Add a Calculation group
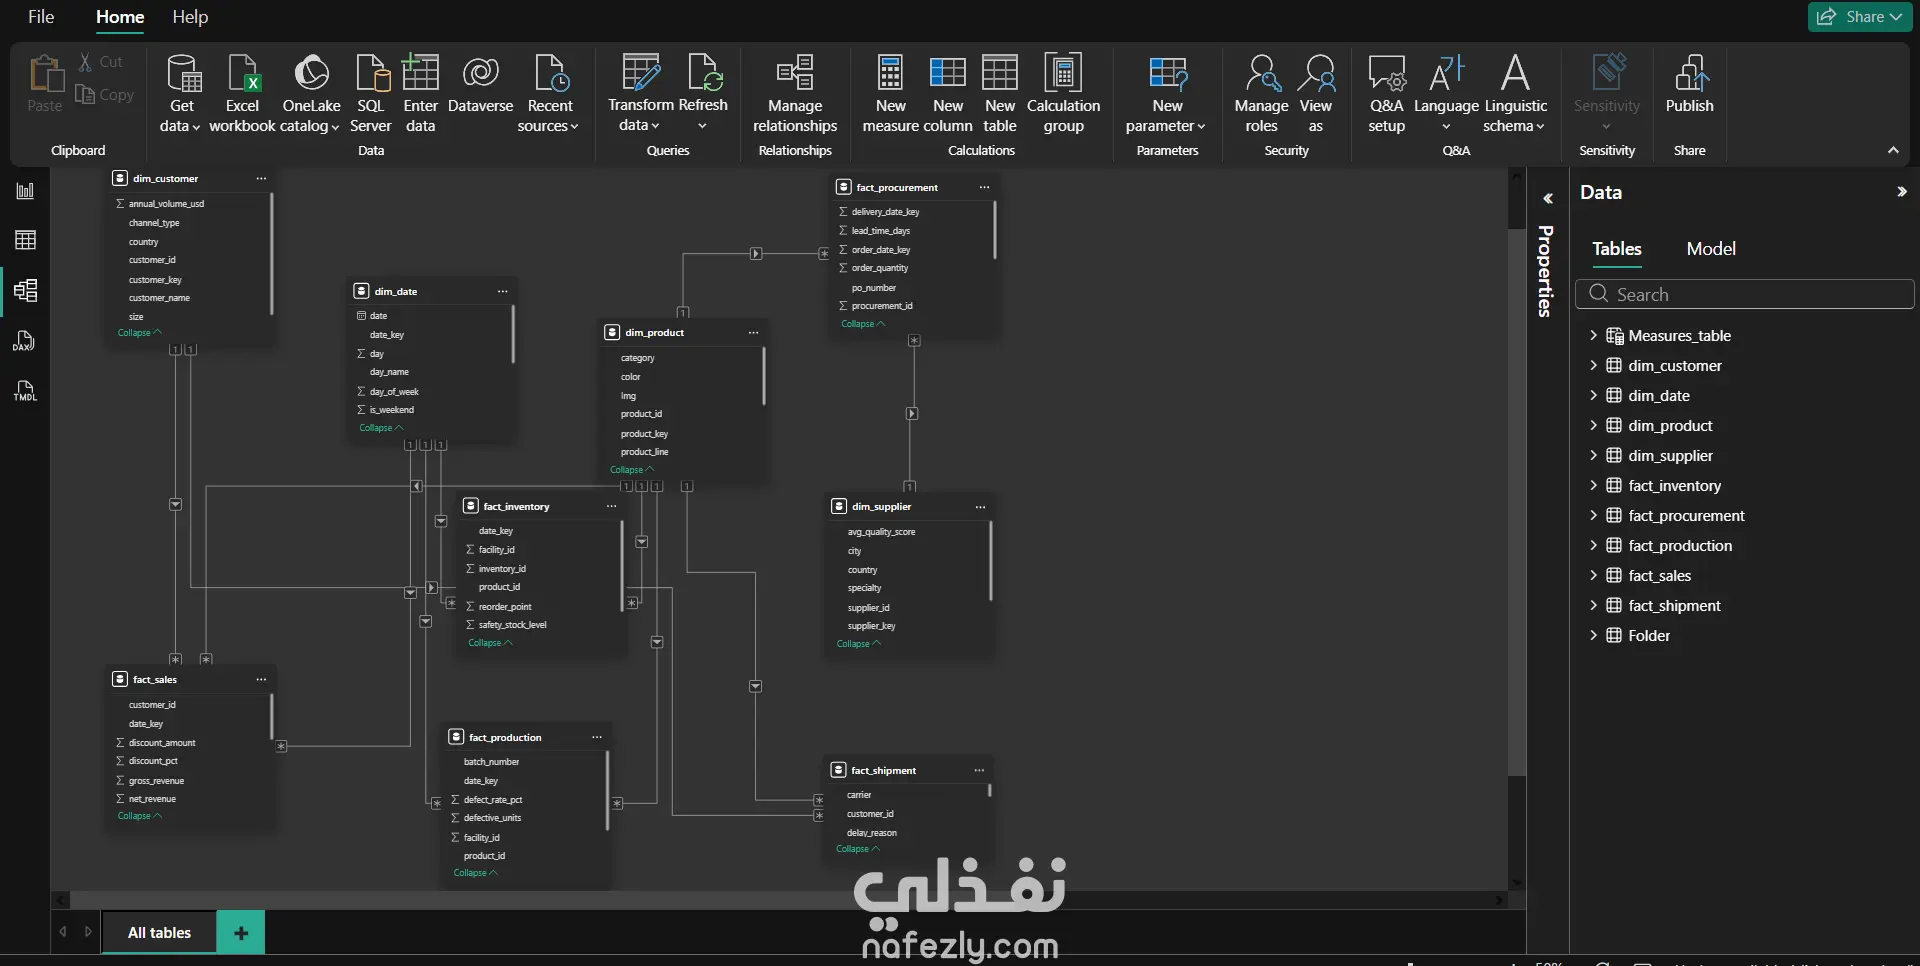This screenshot has width=1920, height=966. pos(1063,93)
